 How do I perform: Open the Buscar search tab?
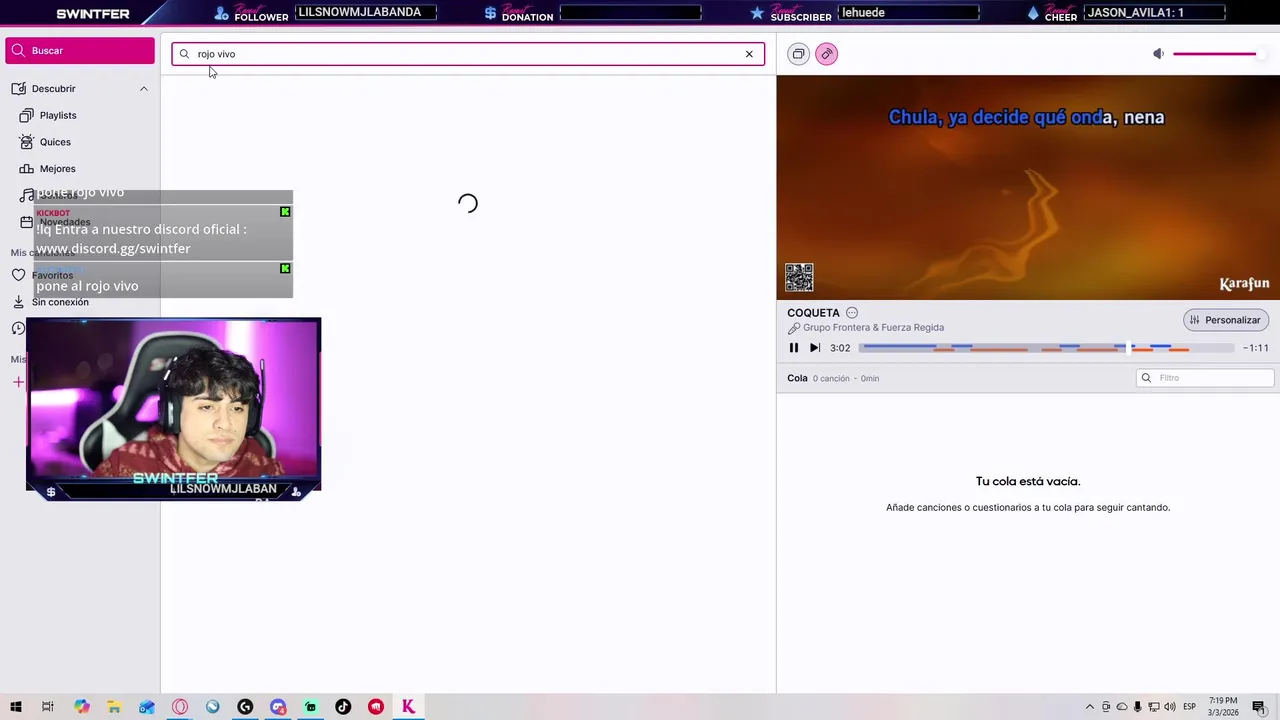pyautogui.click(x=80, y=51)
